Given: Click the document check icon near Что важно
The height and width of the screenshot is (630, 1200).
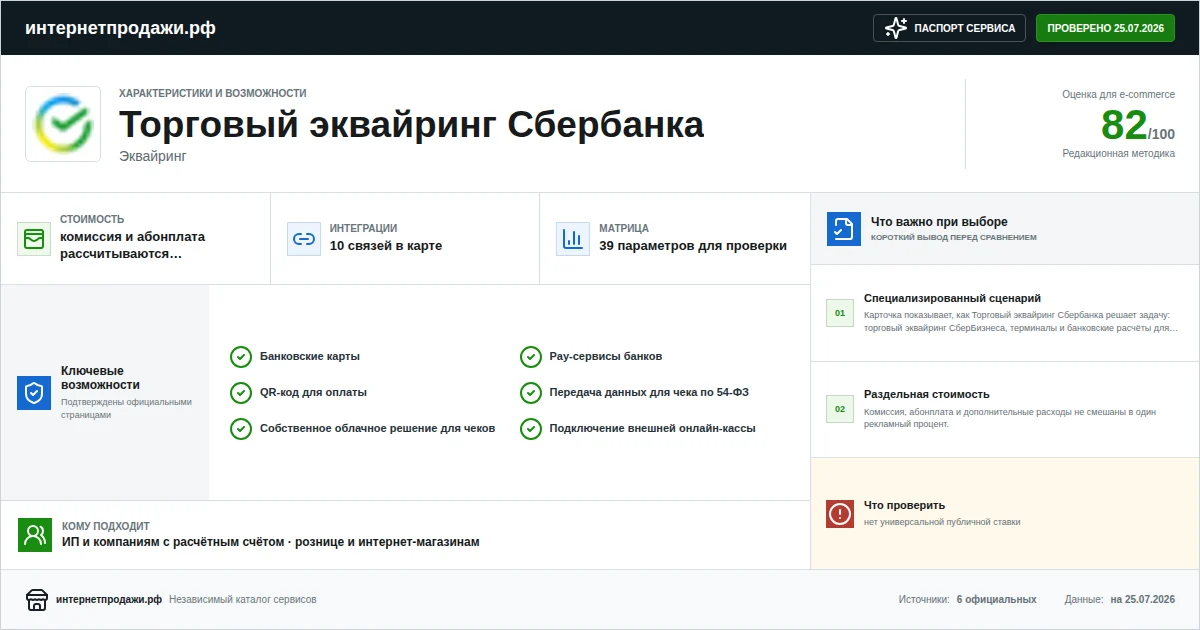Looking at the screenshot, I should point(844,229).
